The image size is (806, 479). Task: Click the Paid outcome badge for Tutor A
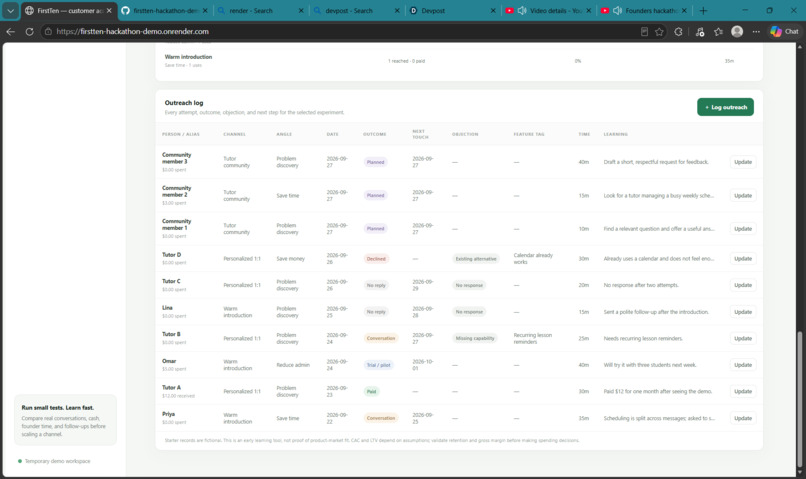371,392
